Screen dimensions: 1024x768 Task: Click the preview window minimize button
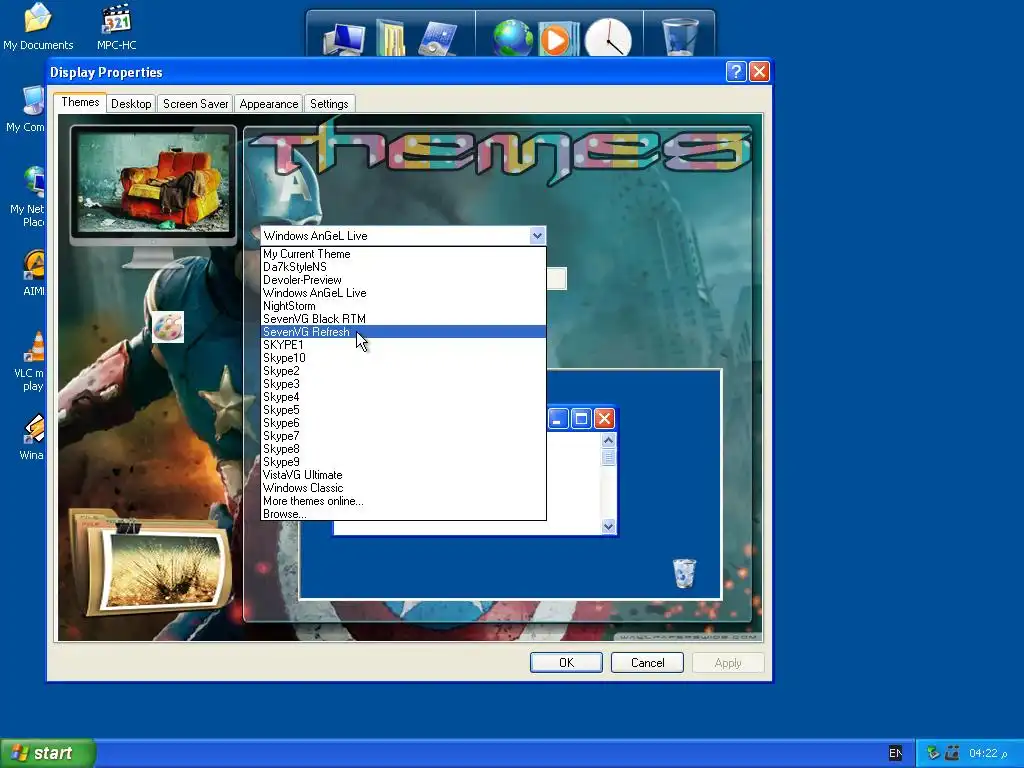pyautogui.click(x=557, y=419)
